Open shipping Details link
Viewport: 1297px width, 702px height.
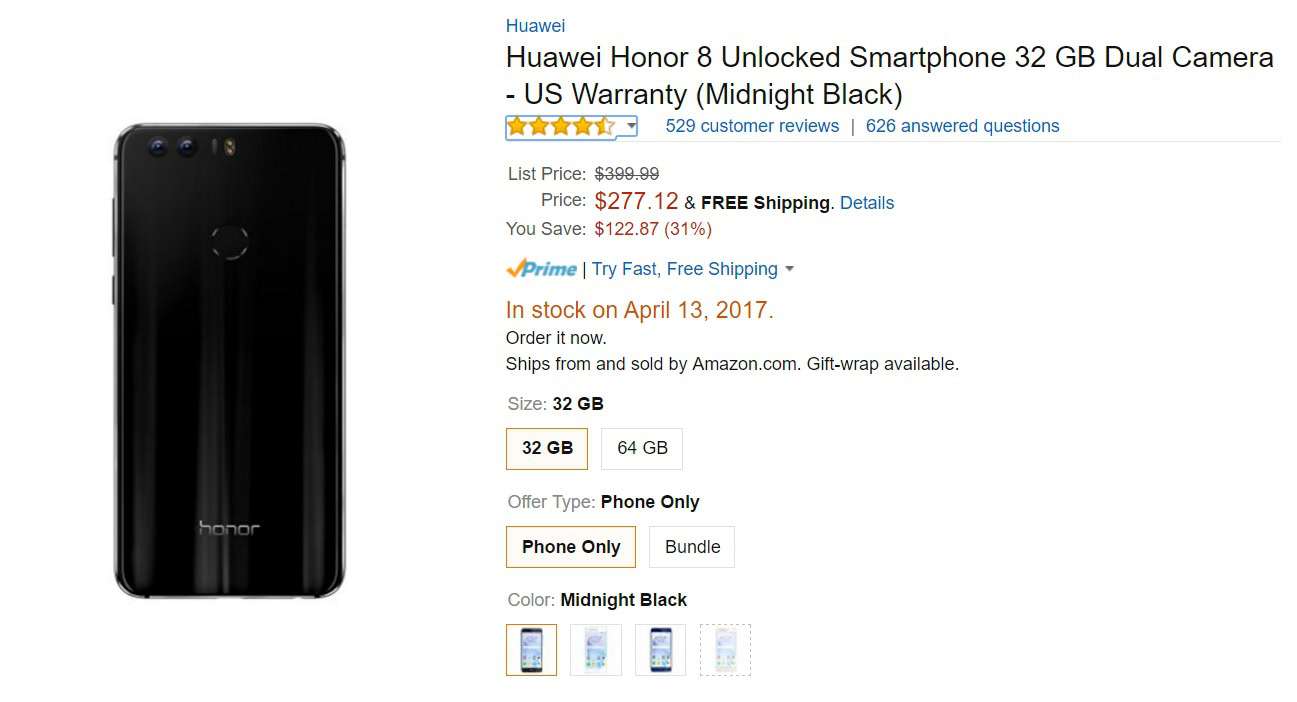pos(867,203)
